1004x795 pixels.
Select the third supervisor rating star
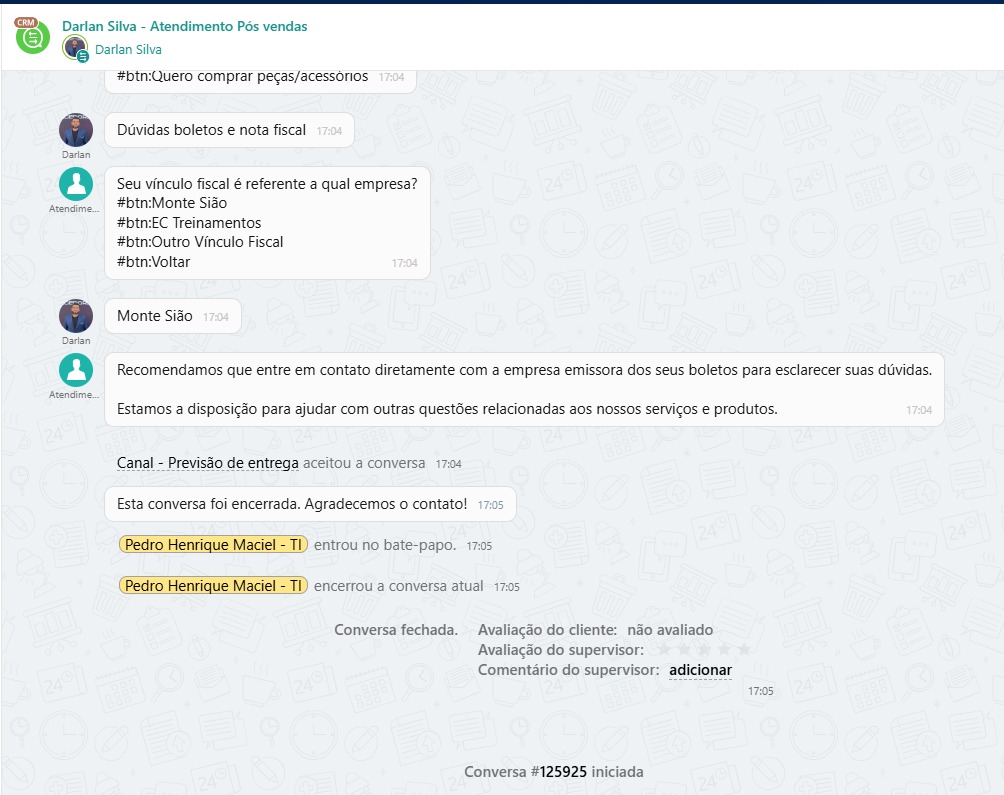tap(704, 650)
